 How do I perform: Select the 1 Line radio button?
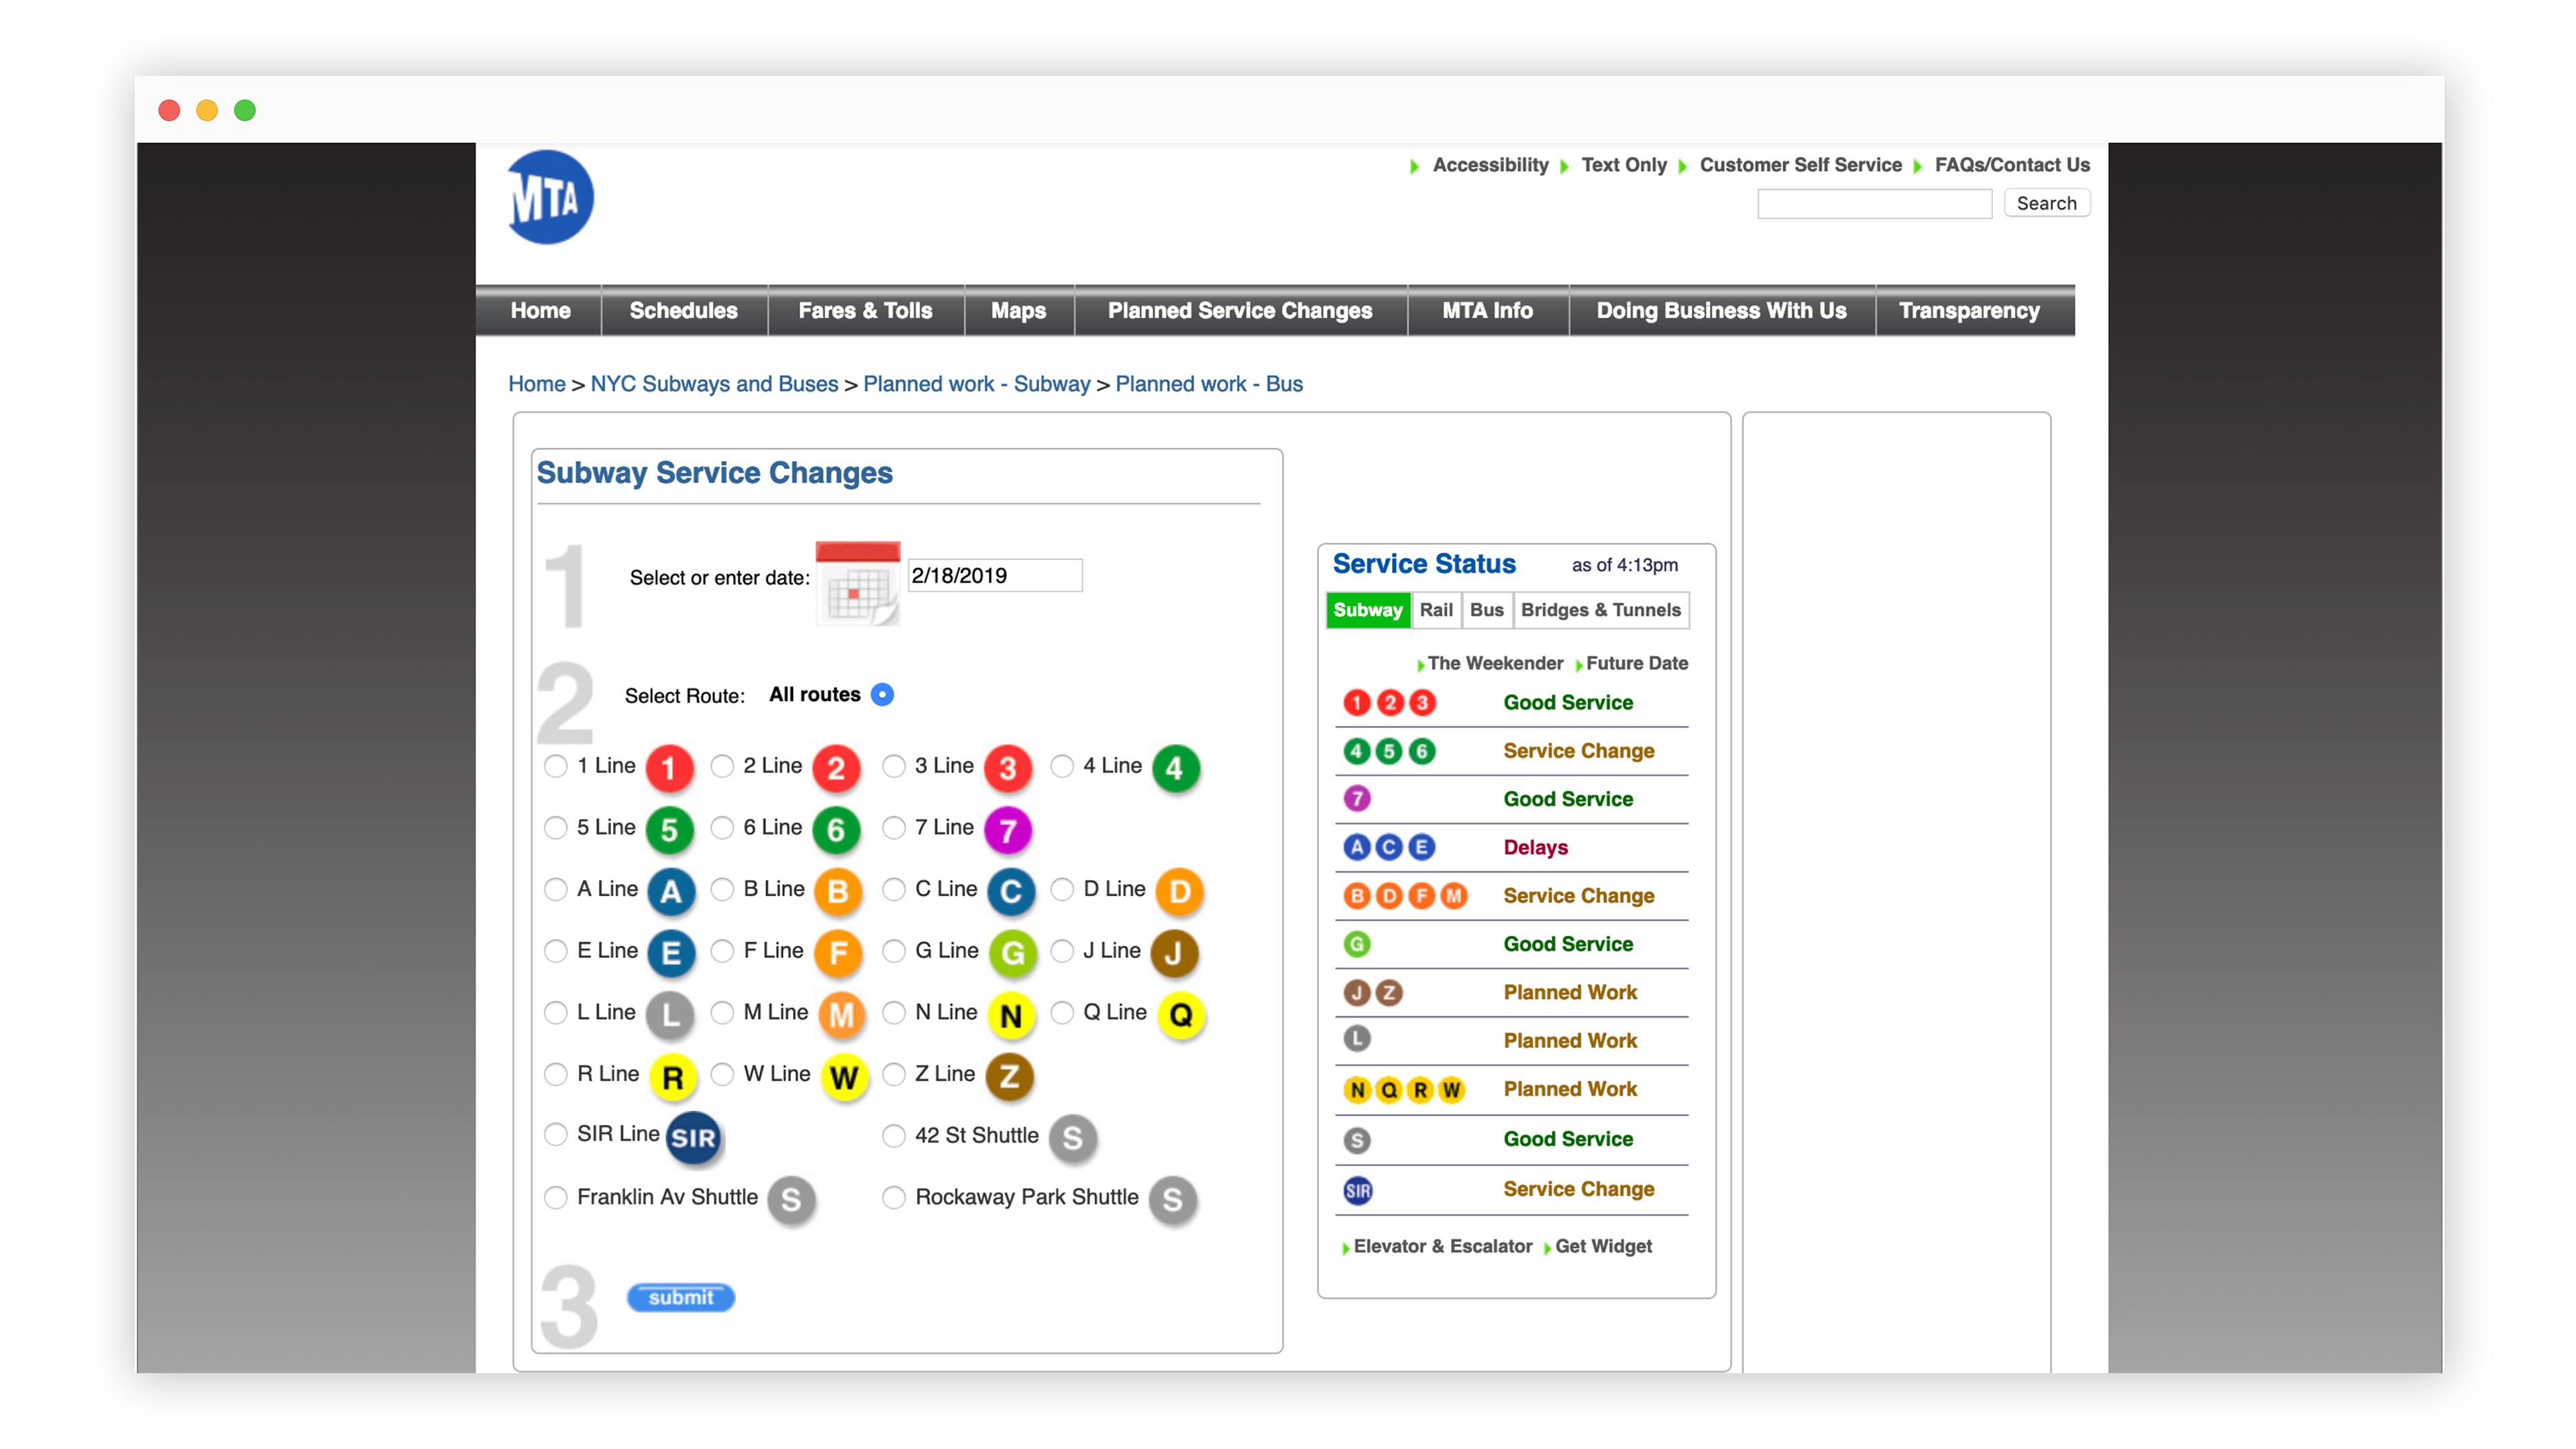coord(555,766)
